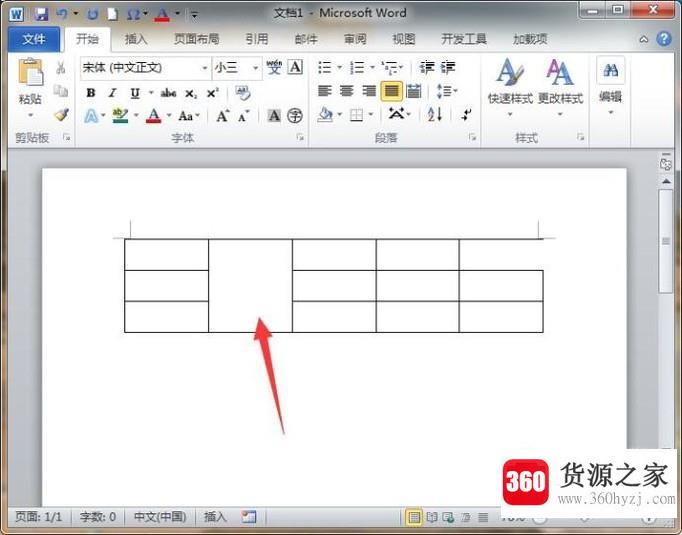The height and width of the screenshot is (535, 682).
Task: Click the Sort A-Z icon
Action: point(435,115)
